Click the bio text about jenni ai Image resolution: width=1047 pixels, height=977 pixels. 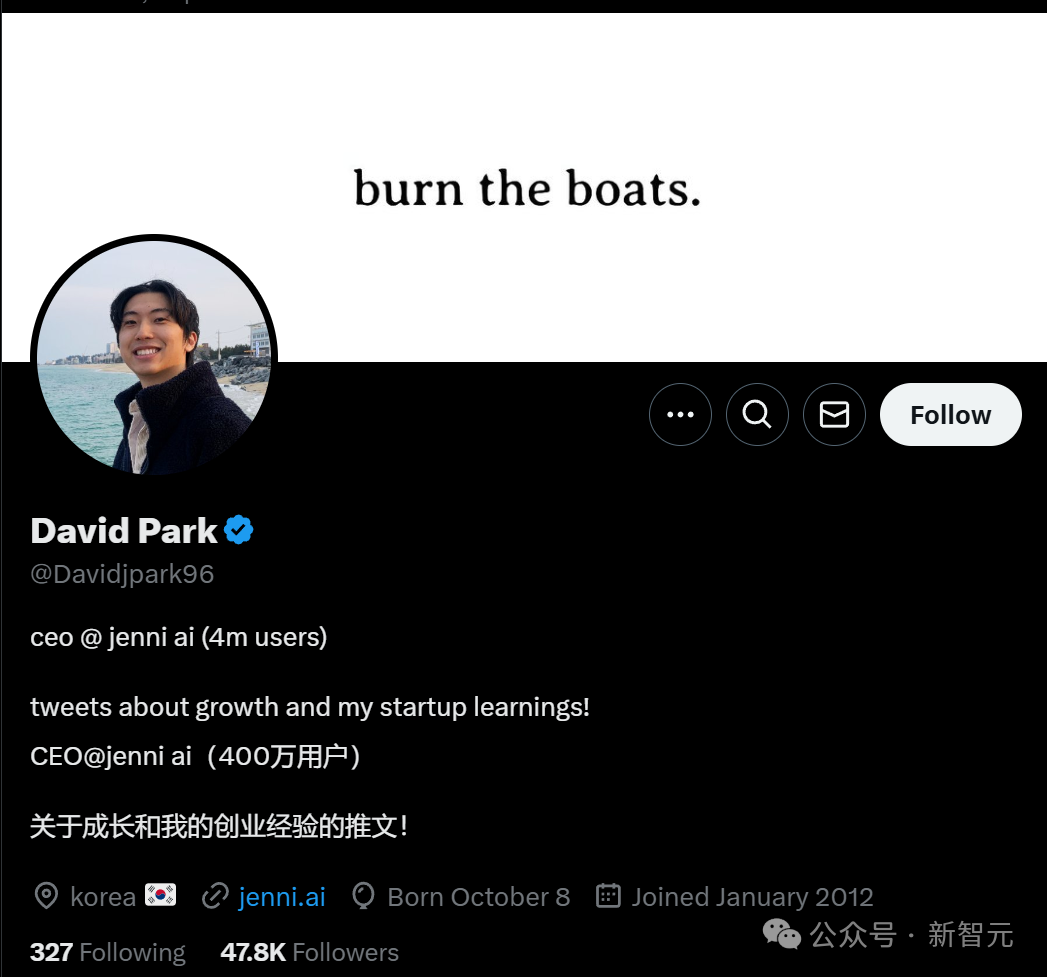click(x=178, y=637)
